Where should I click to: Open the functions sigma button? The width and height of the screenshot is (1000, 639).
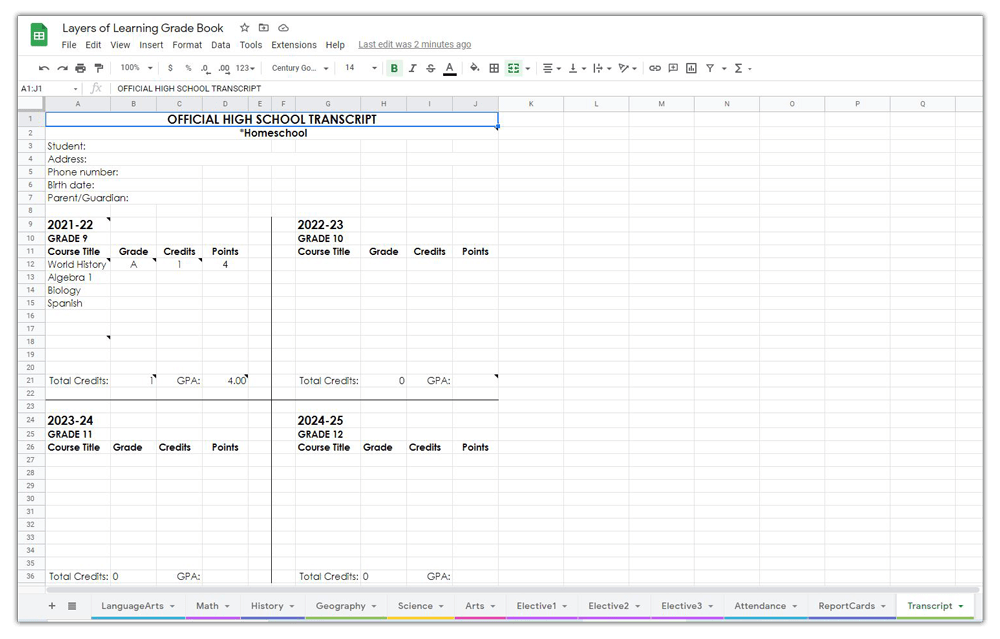[x=739, y=68]
